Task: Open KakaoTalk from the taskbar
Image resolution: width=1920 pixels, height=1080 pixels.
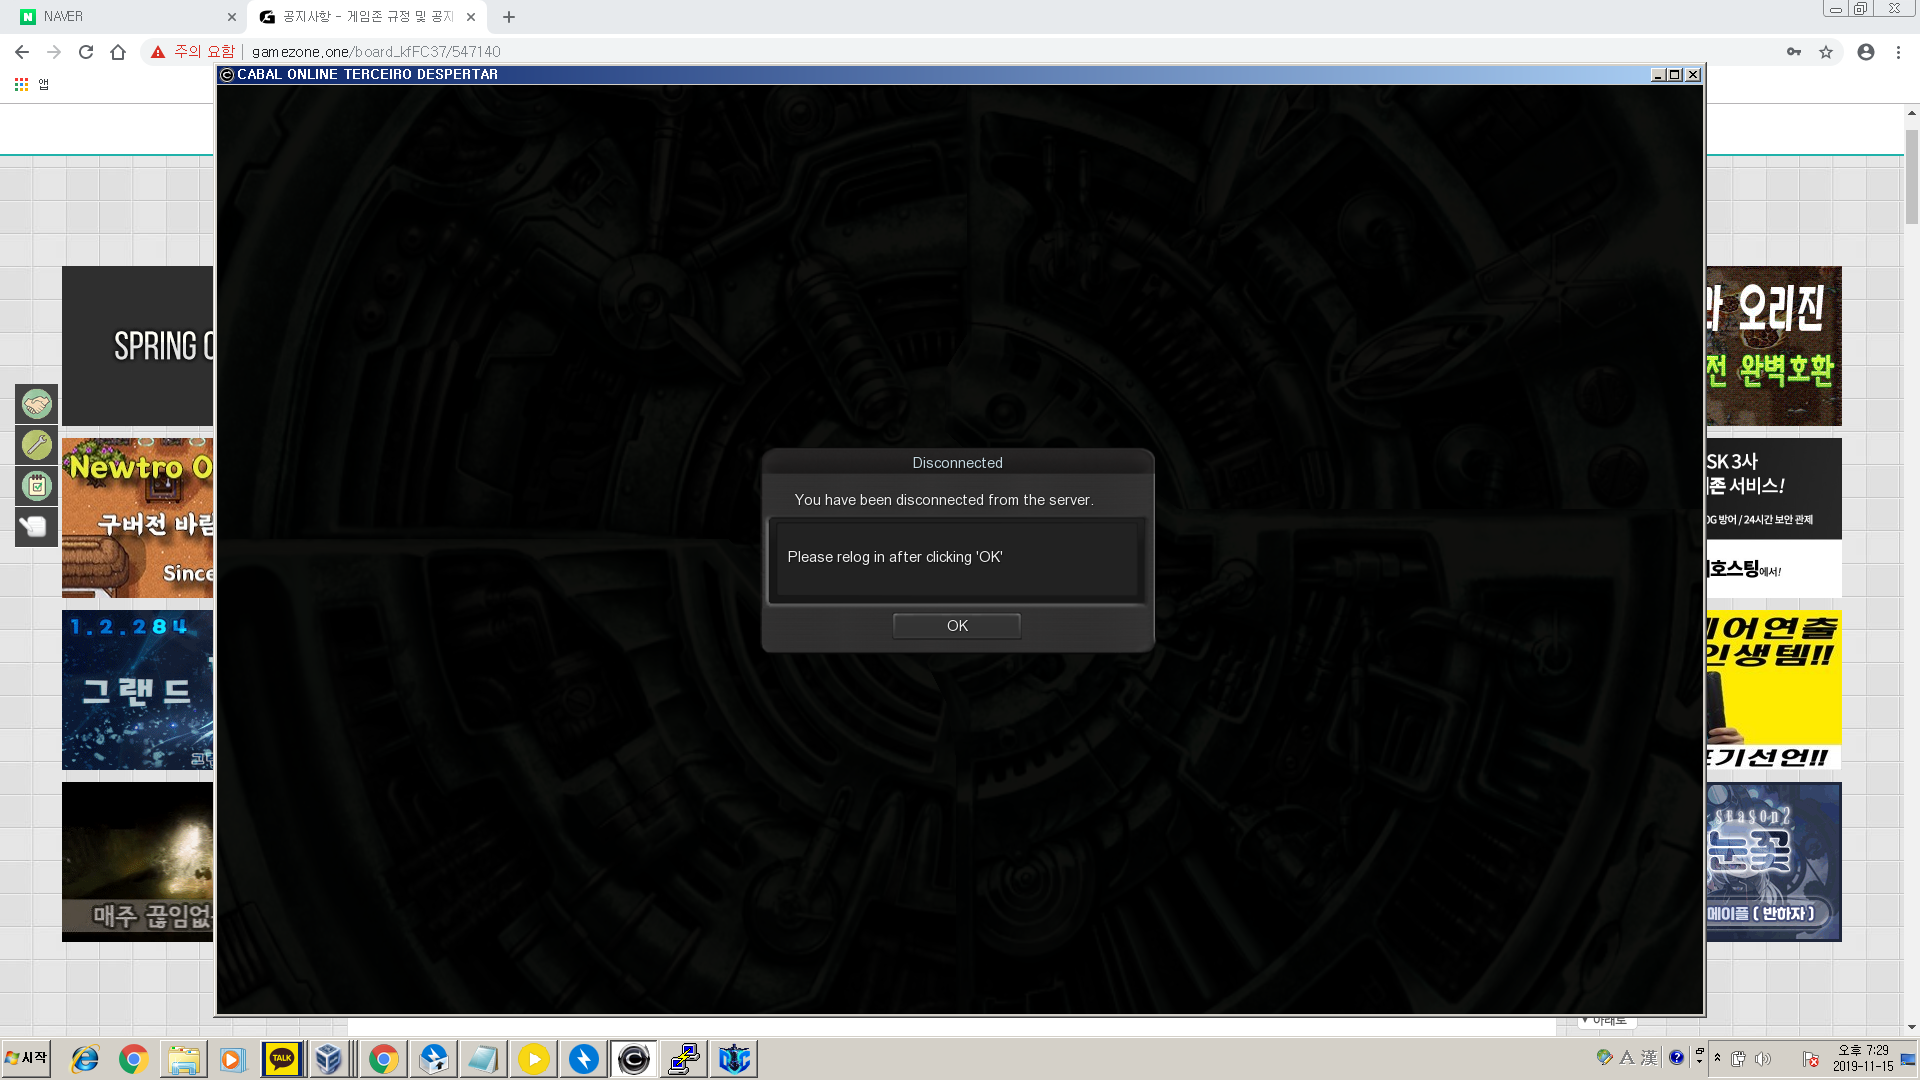Action: pos(282,1059)
